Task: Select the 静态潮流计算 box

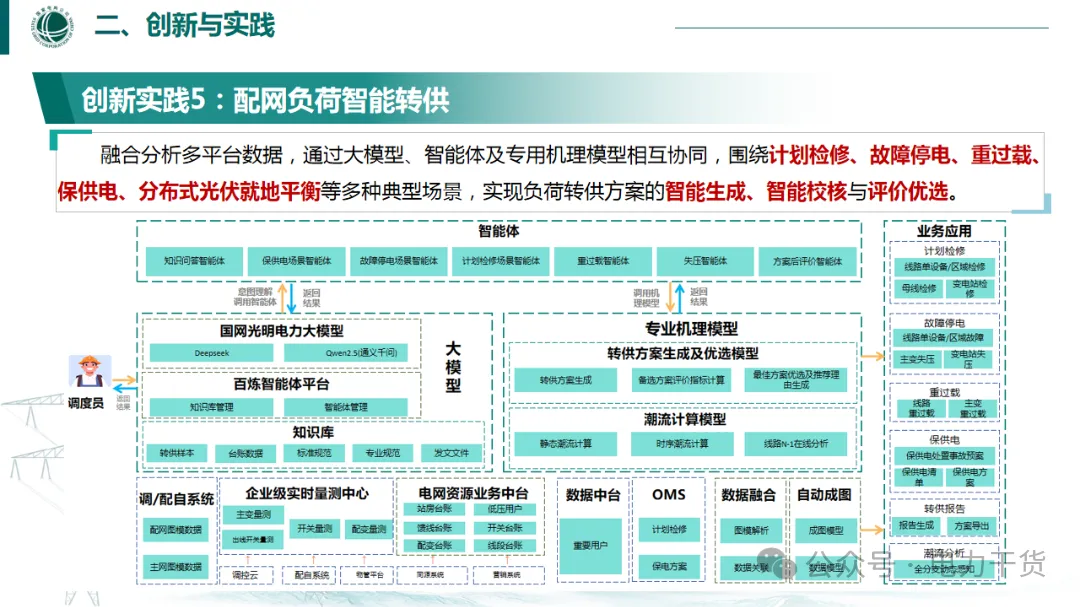Action: 565,444
